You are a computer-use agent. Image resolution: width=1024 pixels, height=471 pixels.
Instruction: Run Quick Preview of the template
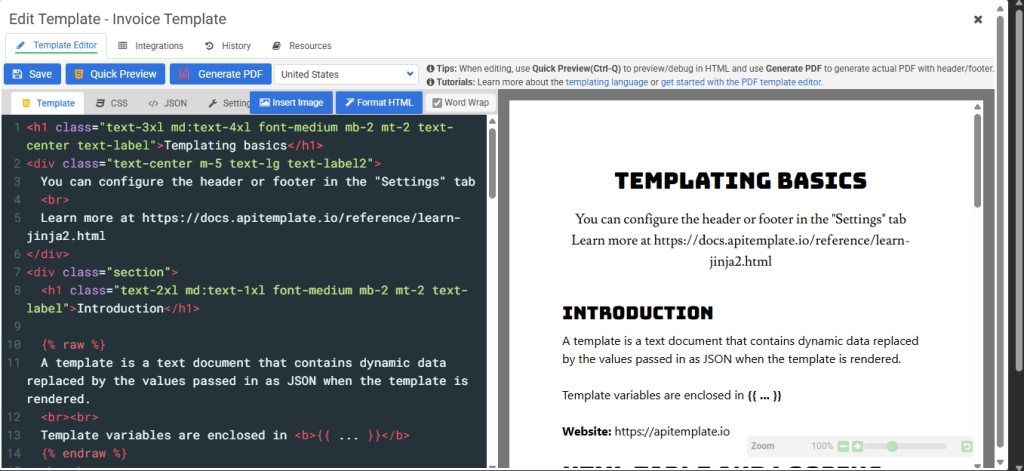click(115, 74)
